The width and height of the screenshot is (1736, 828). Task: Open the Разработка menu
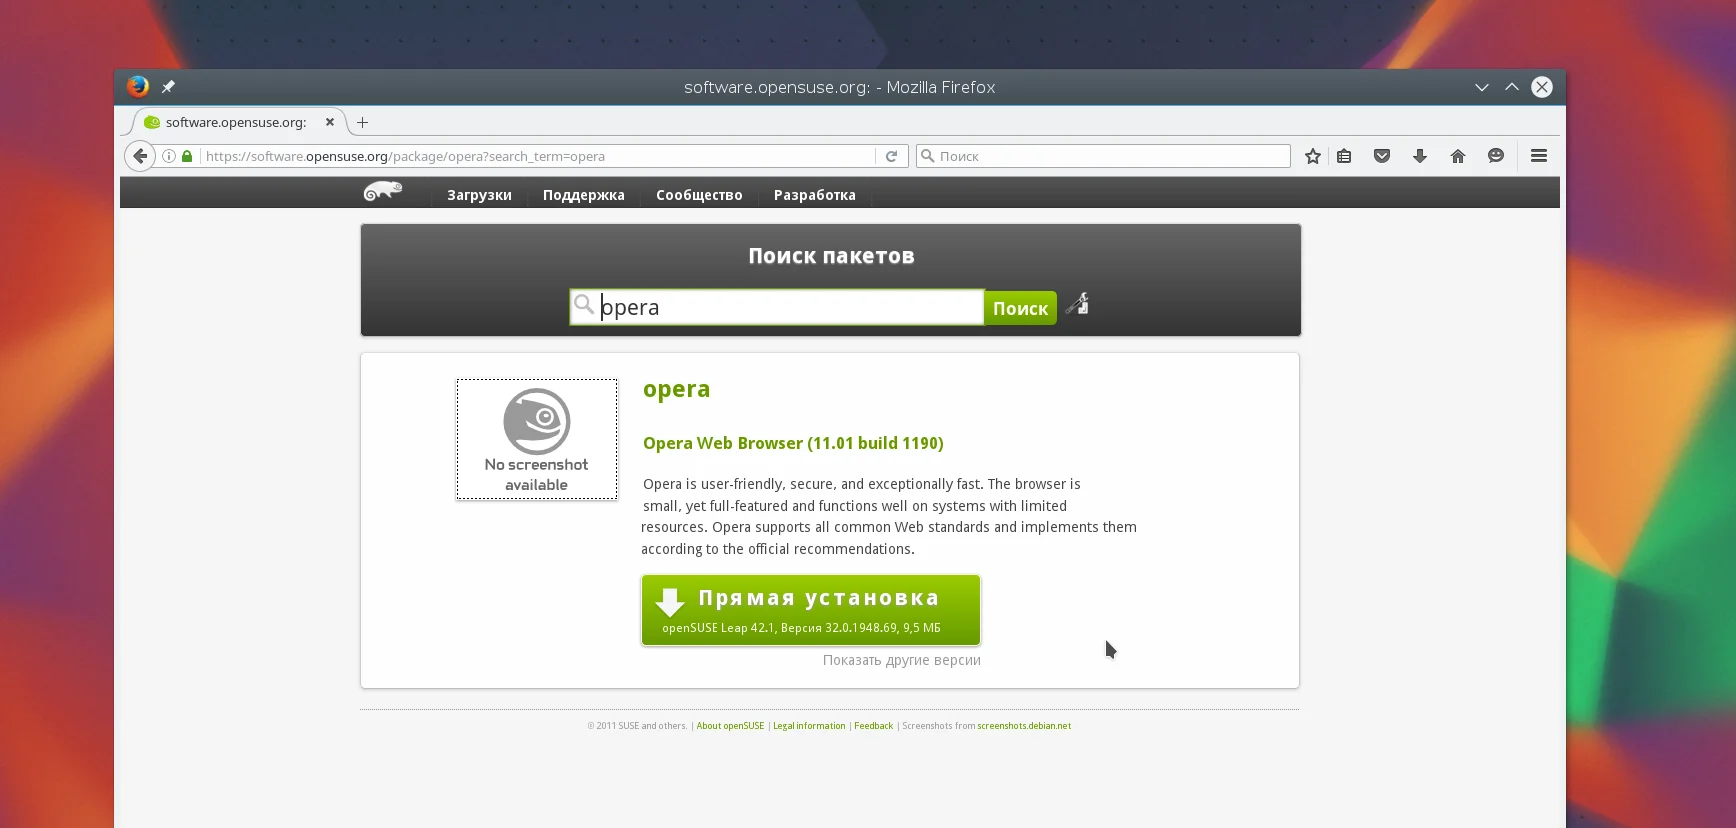pyautogui.click(x=815, y=195)
